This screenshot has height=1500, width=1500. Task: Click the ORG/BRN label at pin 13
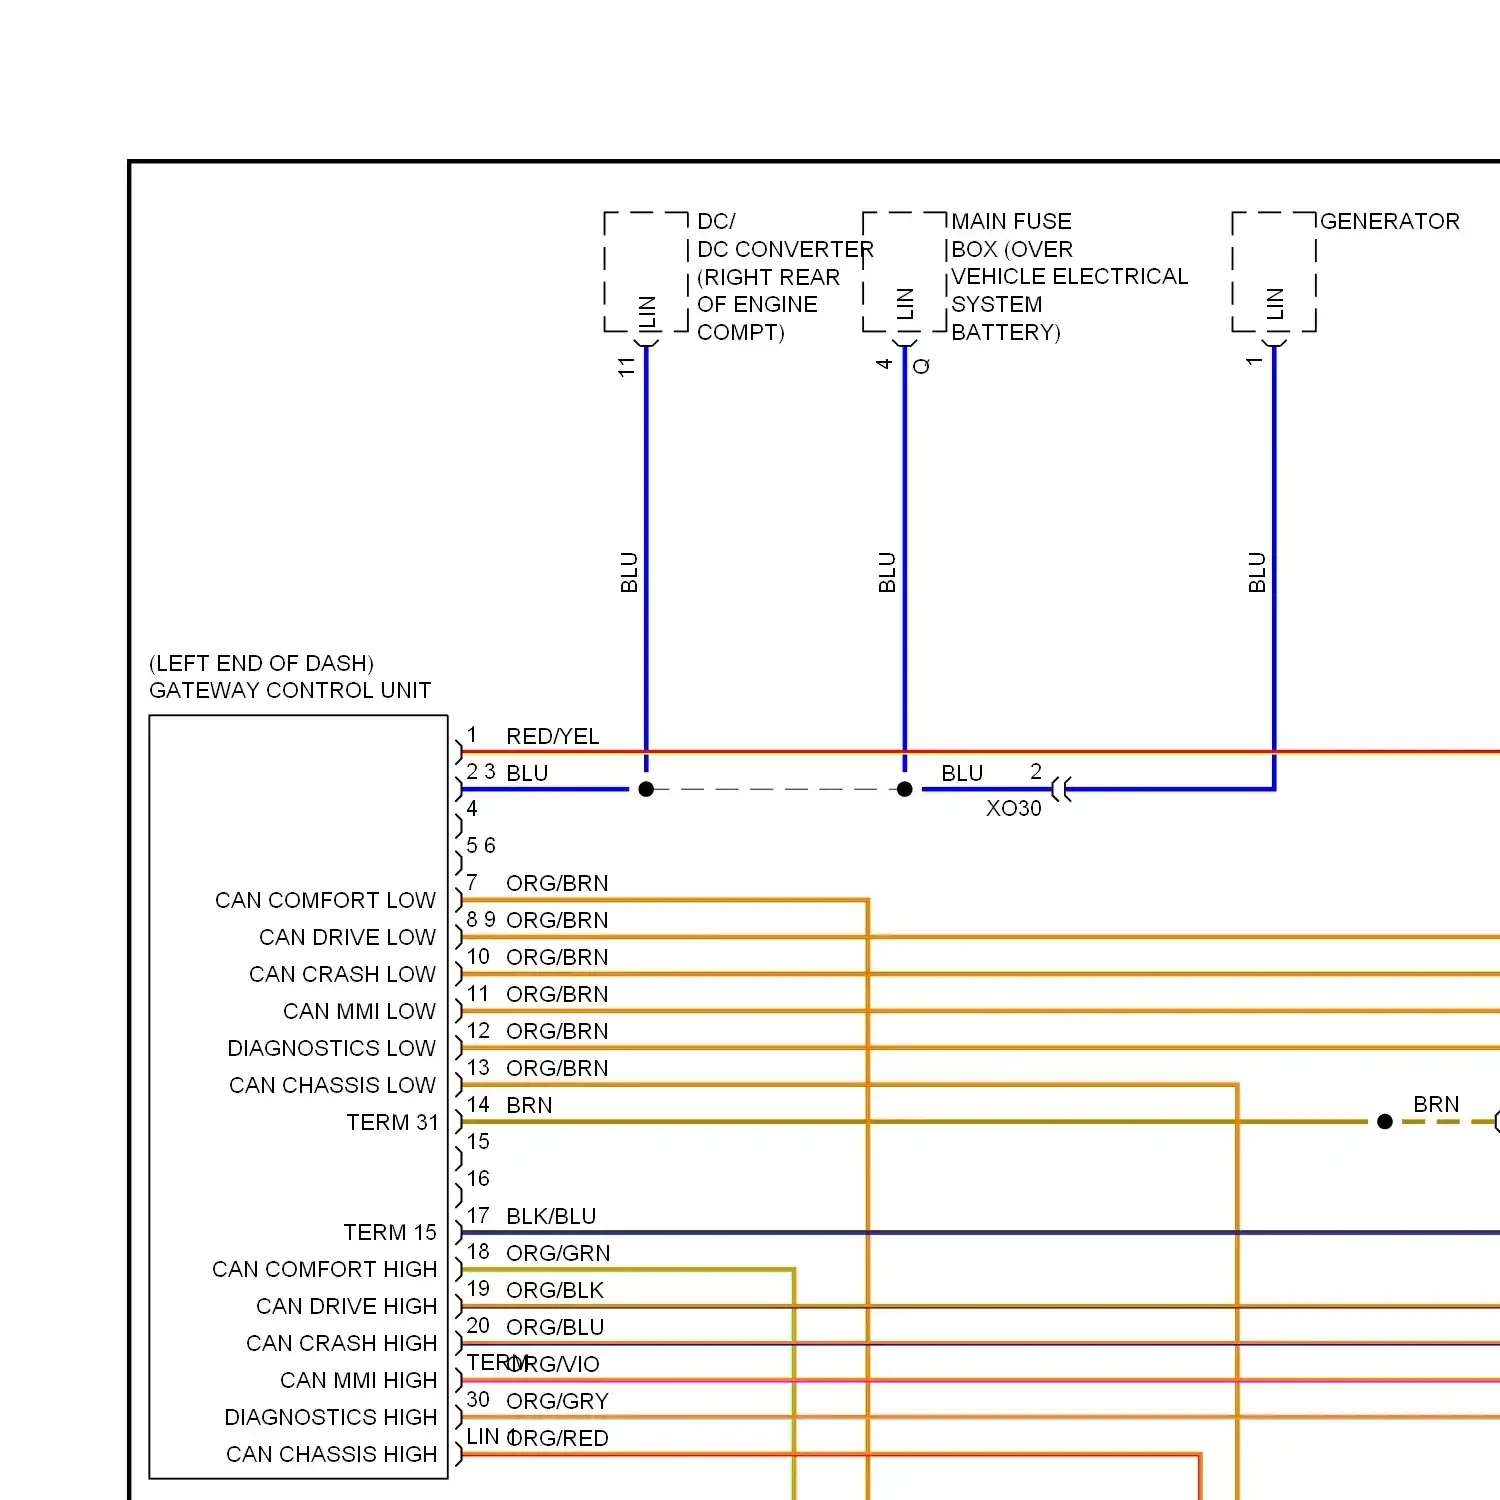(557, 1068)
